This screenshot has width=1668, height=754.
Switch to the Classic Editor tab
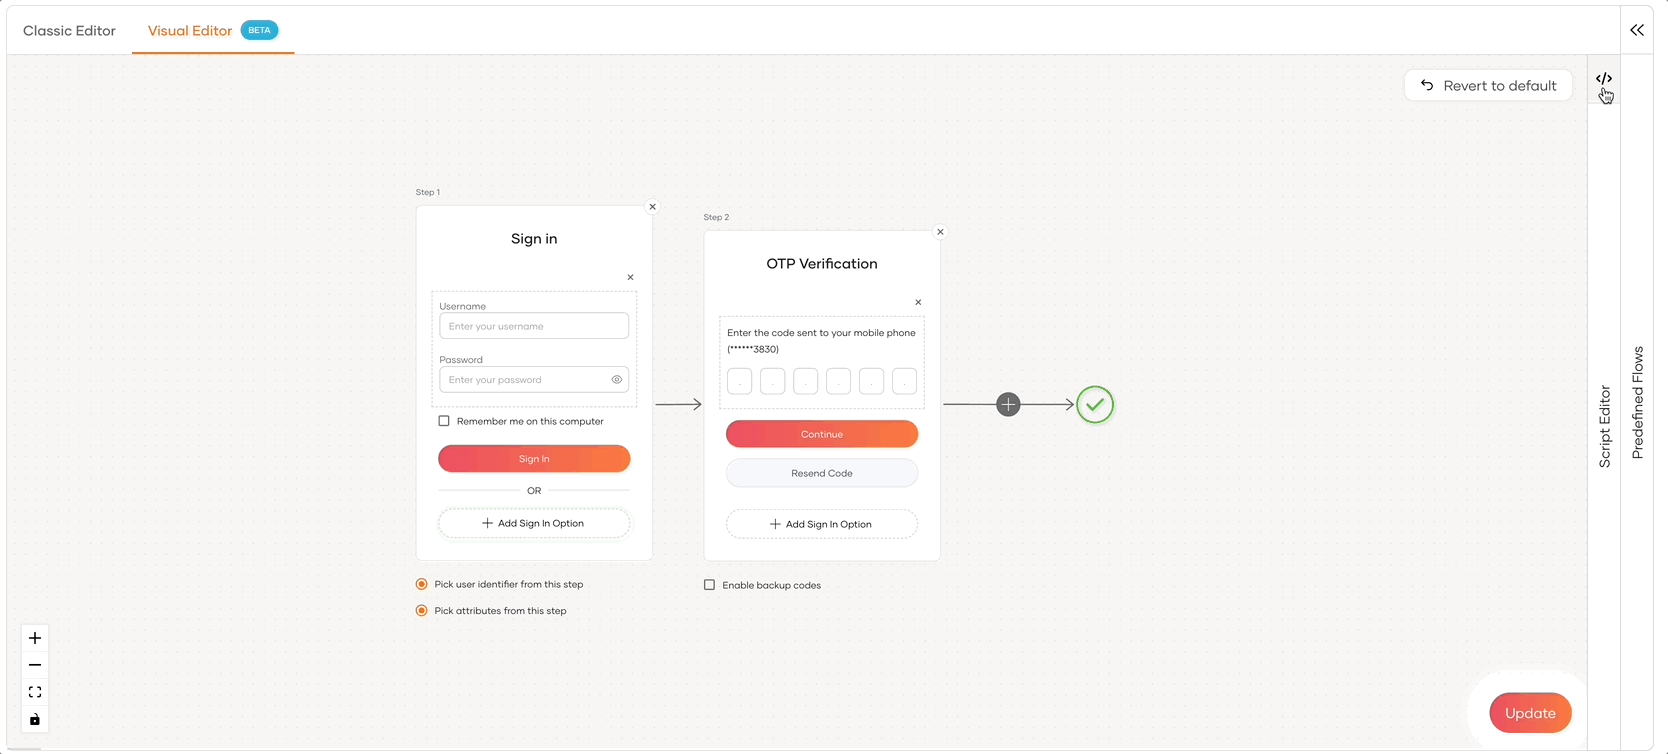tap(69, 31)
